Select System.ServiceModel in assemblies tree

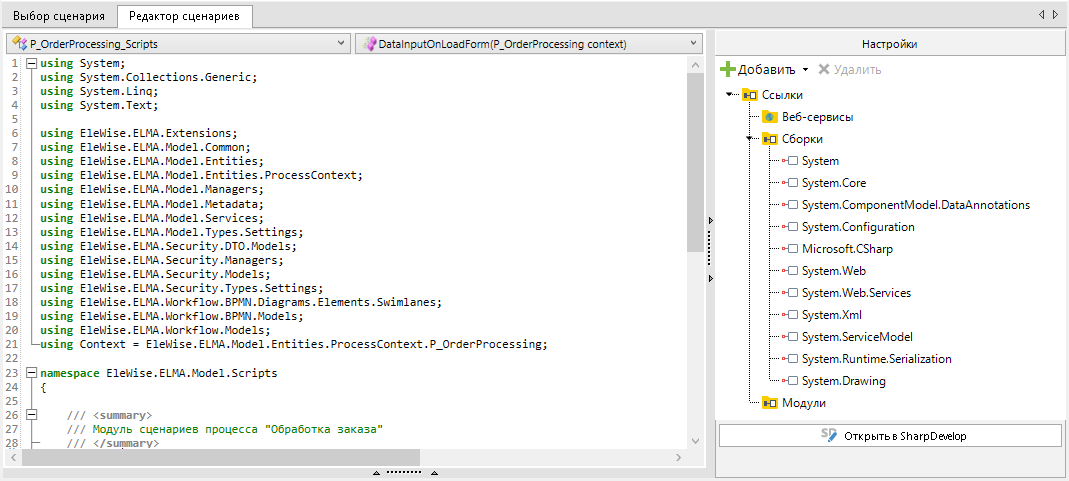pyautogui.click(x=856, y=337)
